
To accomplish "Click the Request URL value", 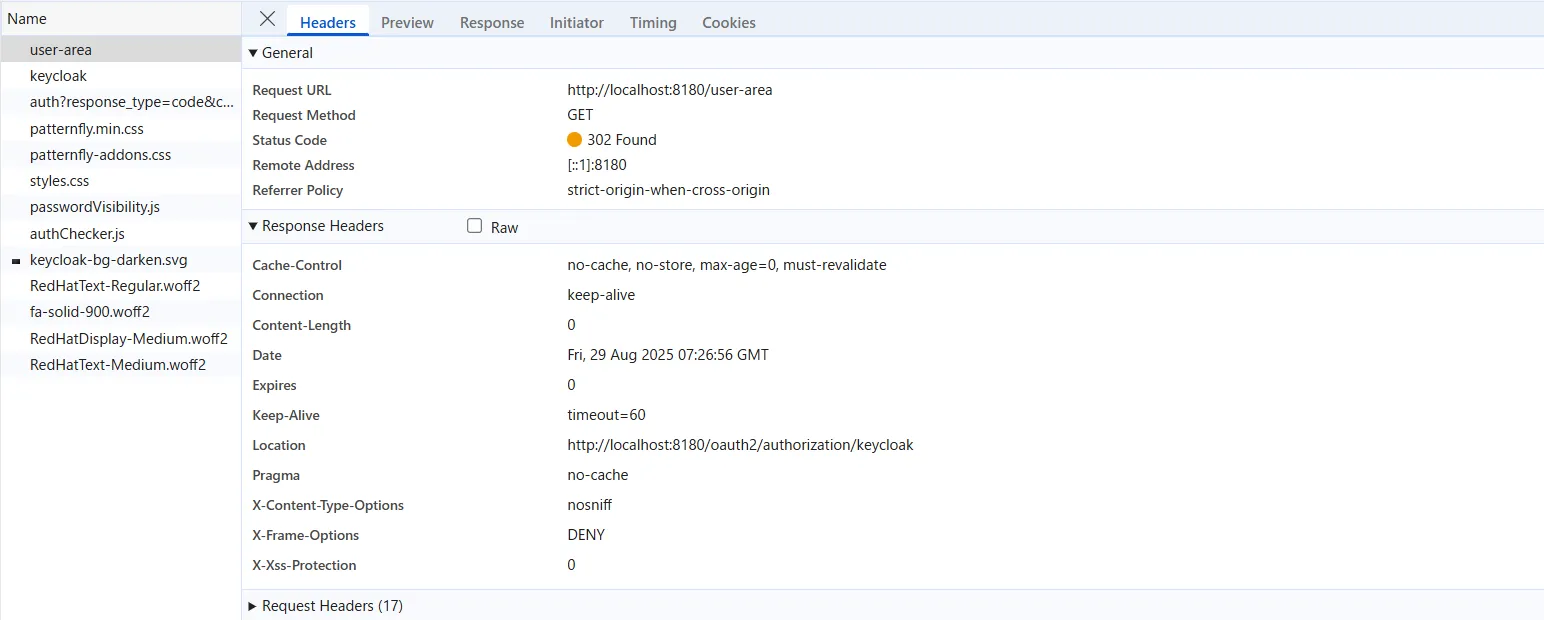I will [669, 90].
